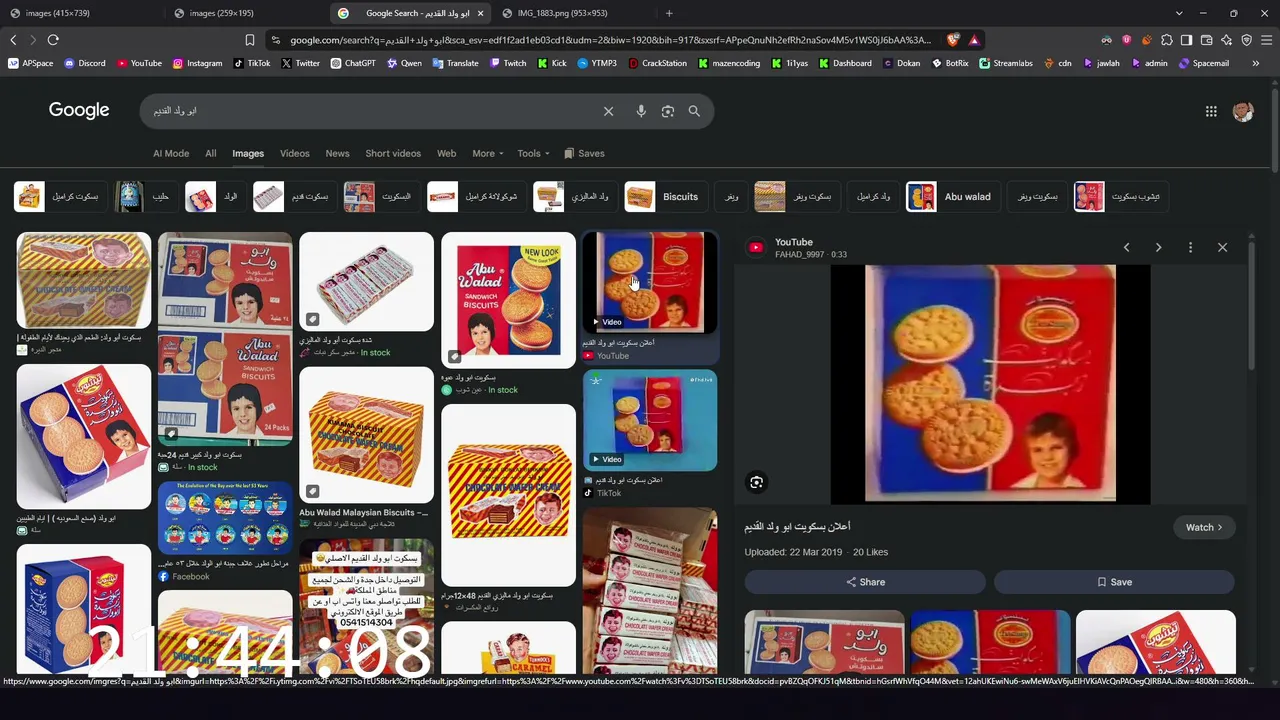
Task: Switch to the Short videos tab
Action: click(393, 153)
